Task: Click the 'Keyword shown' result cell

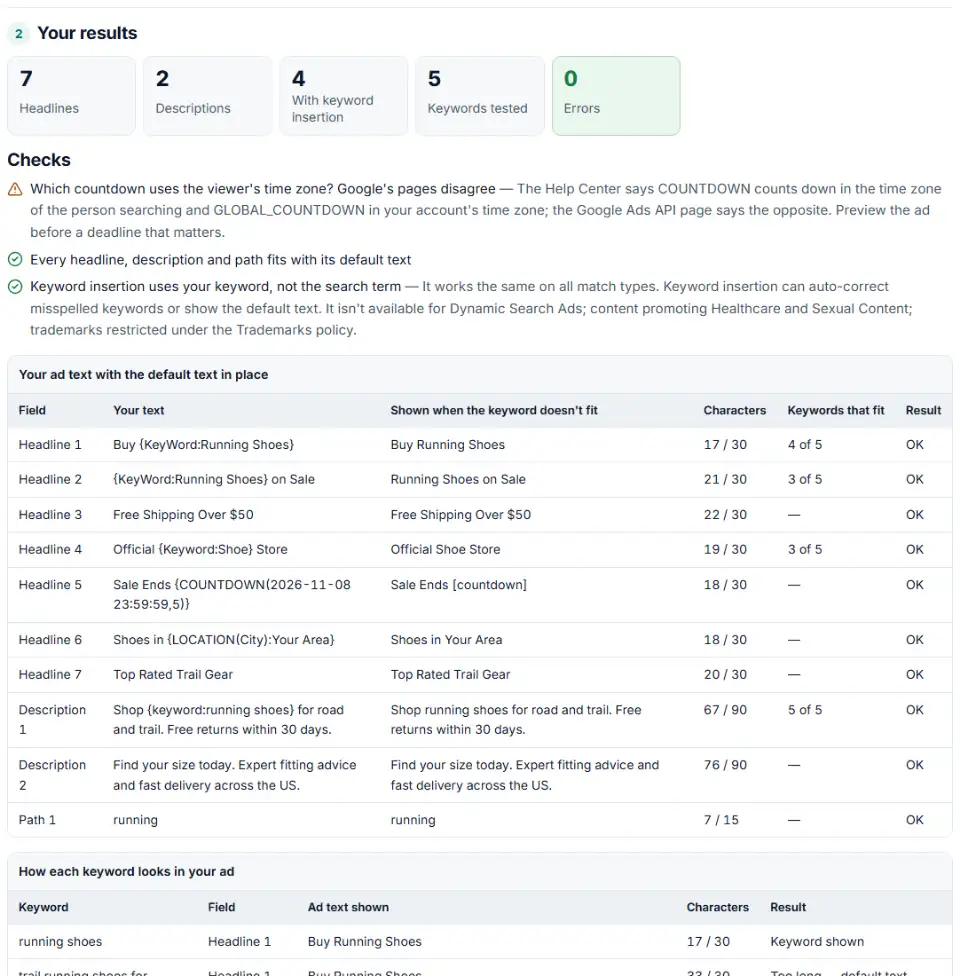Action: point(817,942)
